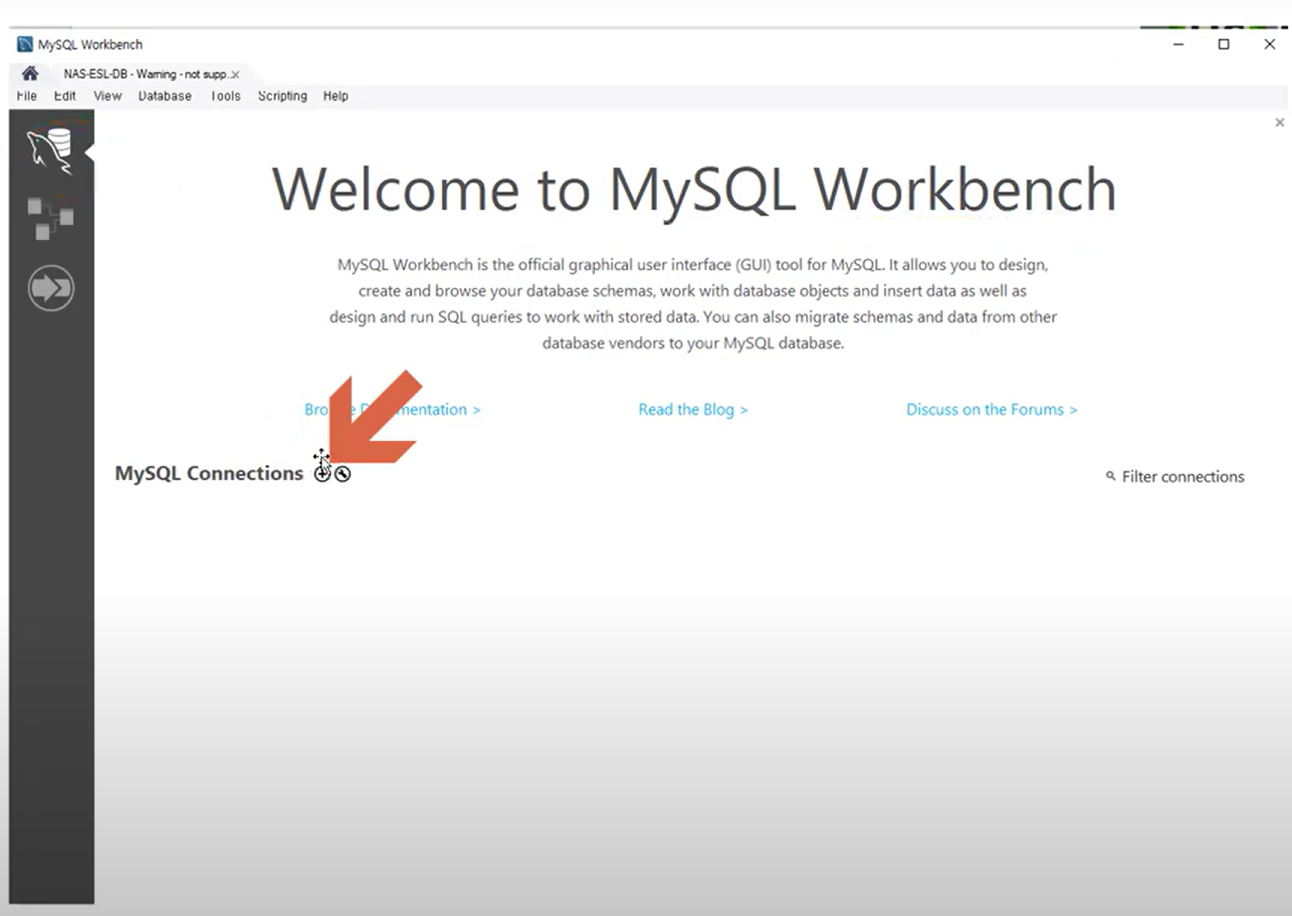Open the Edit menu
The image size is (1292, 916).
click(65, 96)
